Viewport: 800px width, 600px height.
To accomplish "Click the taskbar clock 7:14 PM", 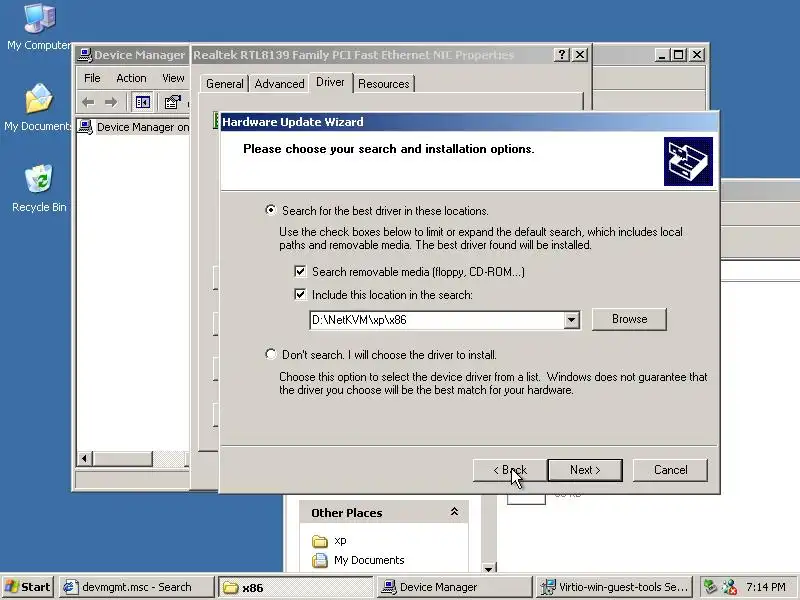I will 766,587.
